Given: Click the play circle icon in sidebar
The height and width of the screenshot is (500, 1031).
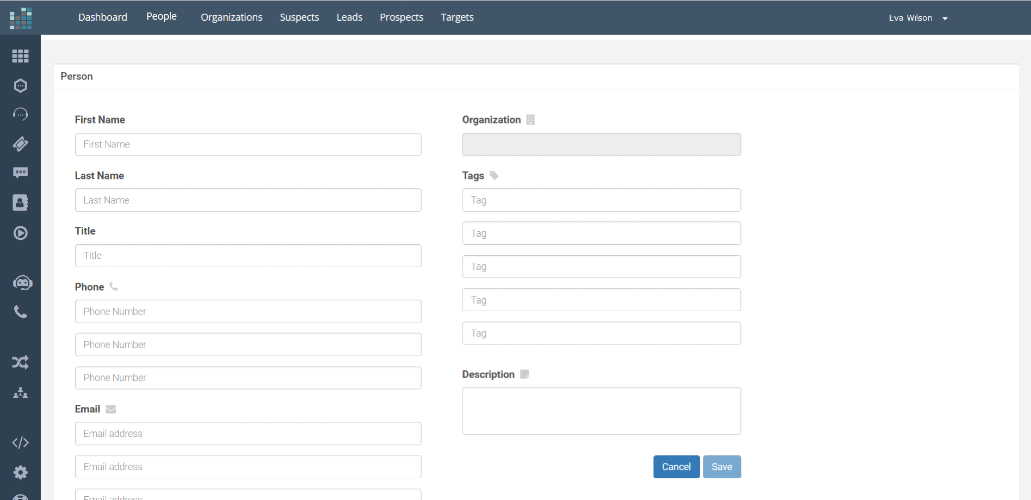Looking at the screenshot, I should 20,232.
